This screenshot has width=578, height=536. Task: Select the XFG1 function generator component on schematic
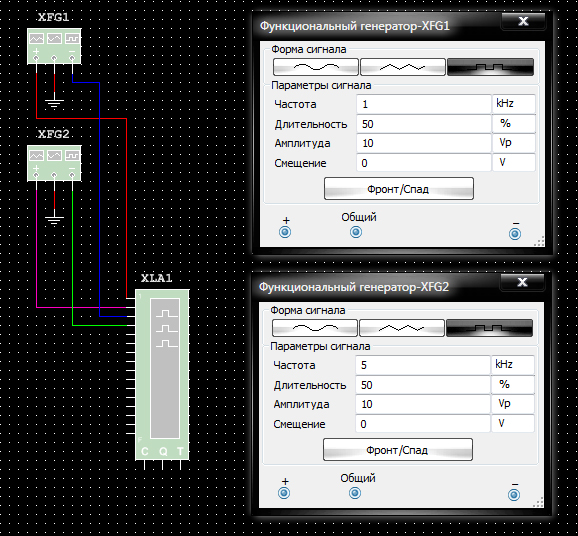pos(54,46)
